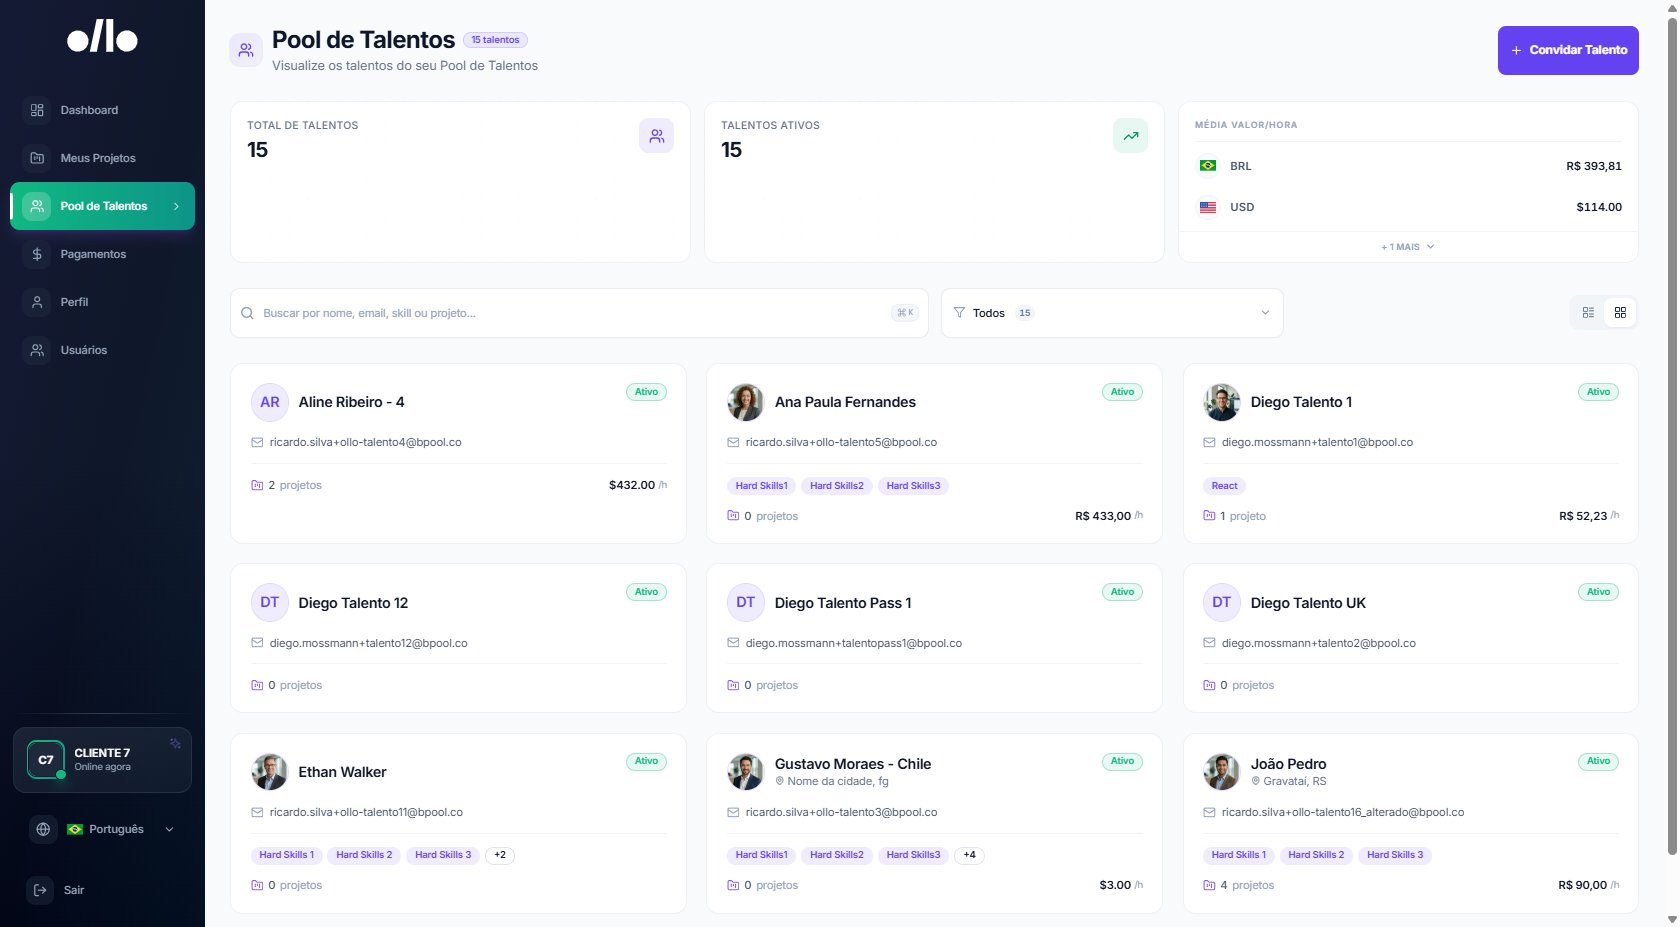Navigate to Usuários
This screenshot has height=927, width=1680.
pos(102,350)
